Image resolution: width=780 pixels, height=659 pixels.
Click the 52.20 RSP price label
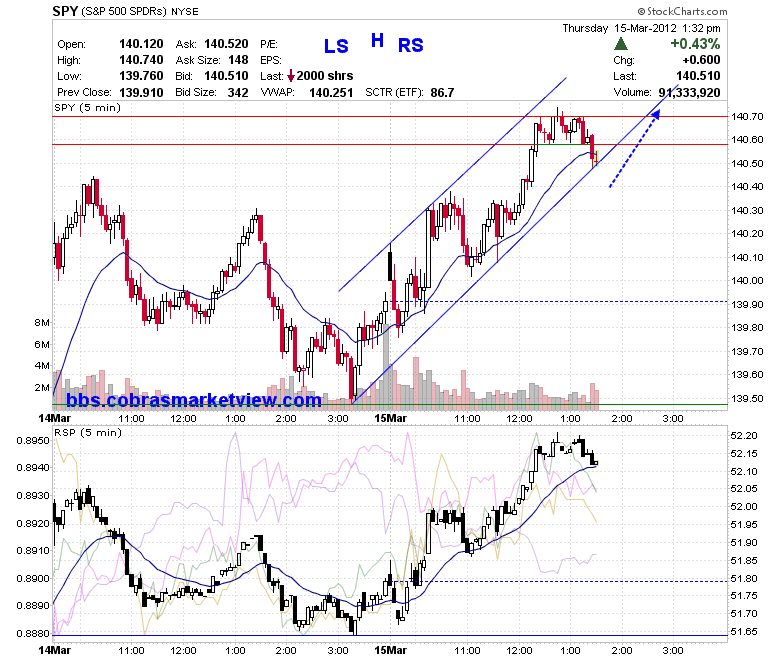[x=744, y=436]
